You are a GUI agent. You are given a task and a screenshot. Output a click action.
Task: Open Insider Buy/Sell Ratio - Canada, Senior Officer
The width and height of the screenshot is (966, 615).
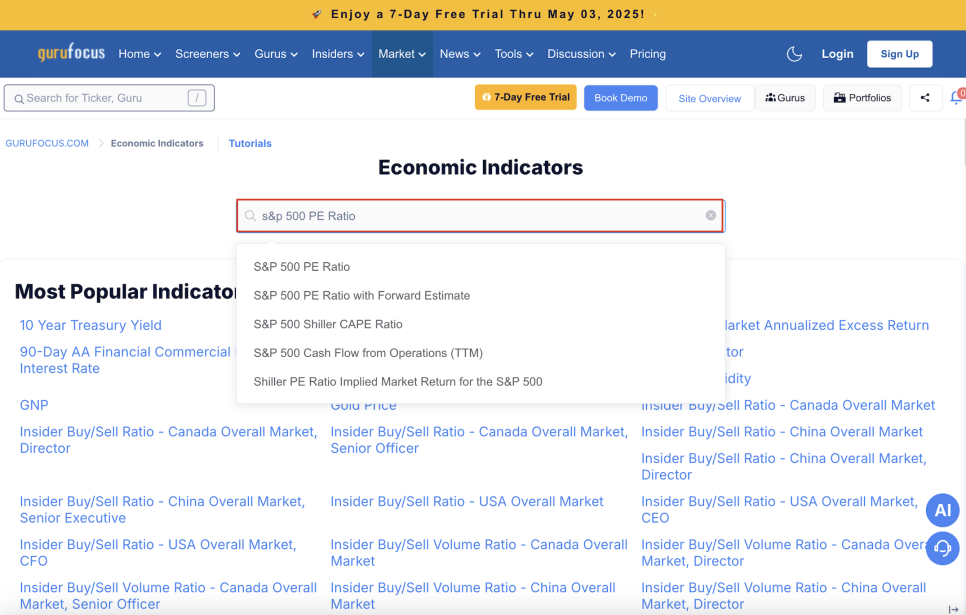[479, 440]
